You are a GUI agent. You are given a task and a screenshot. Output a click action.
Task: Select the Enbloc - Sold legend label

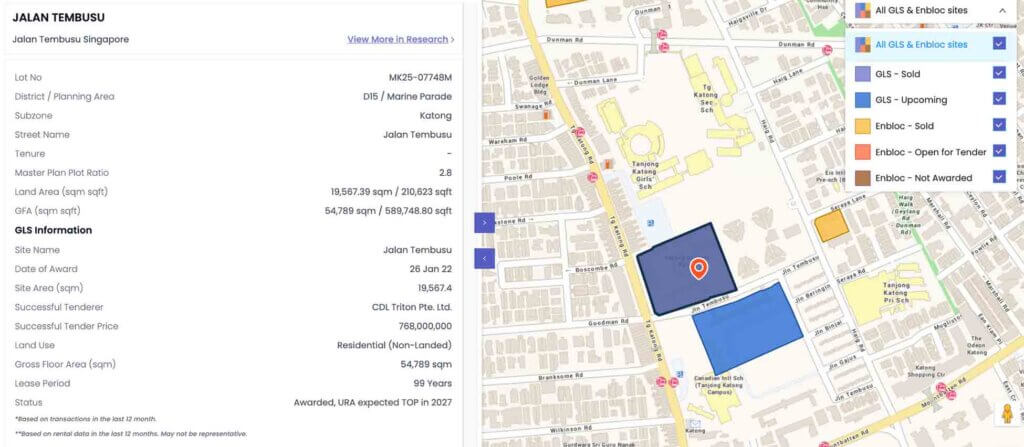pyautogui.click(x=904, y=126)
